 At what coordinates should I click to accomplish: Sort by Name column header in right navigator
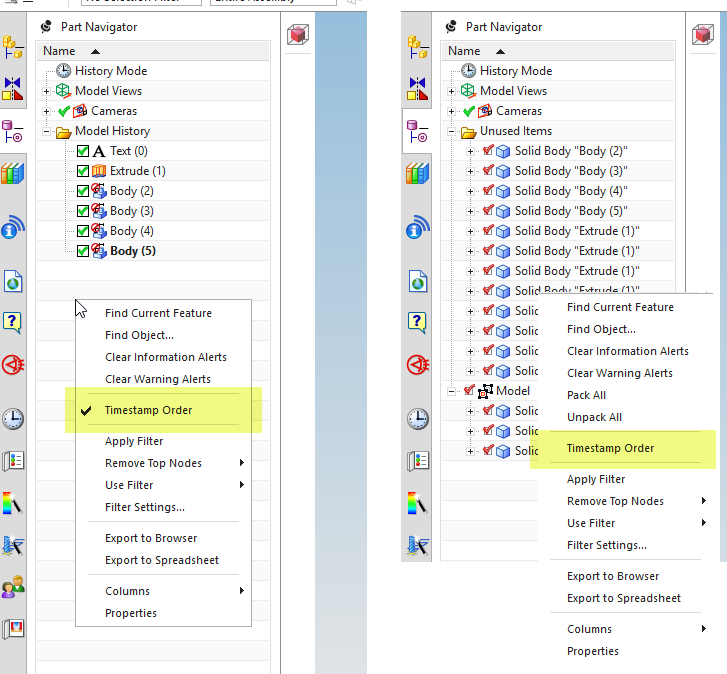pos(558,51)
